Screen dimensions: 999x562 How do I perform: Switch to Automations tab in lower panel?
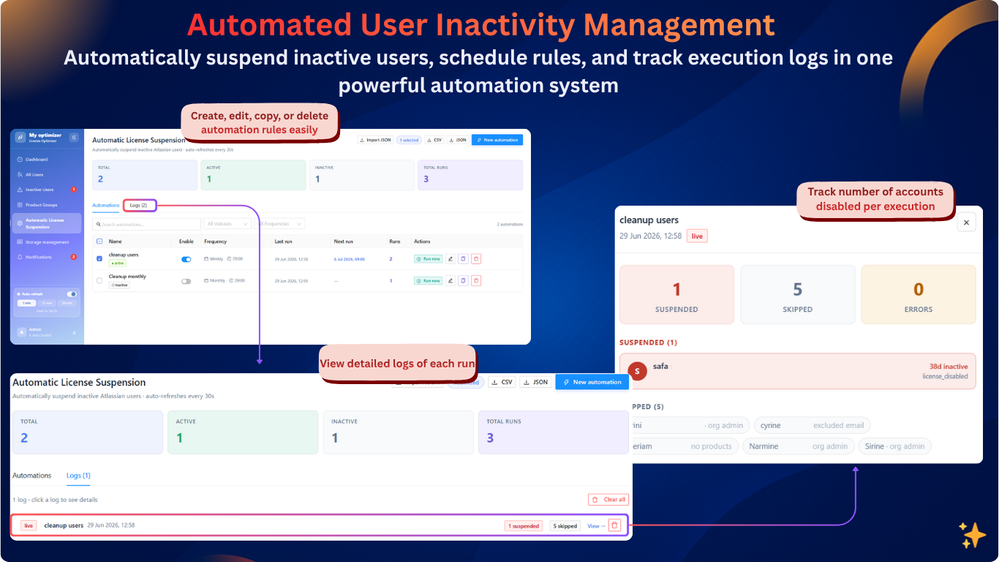tap(32, 475)
